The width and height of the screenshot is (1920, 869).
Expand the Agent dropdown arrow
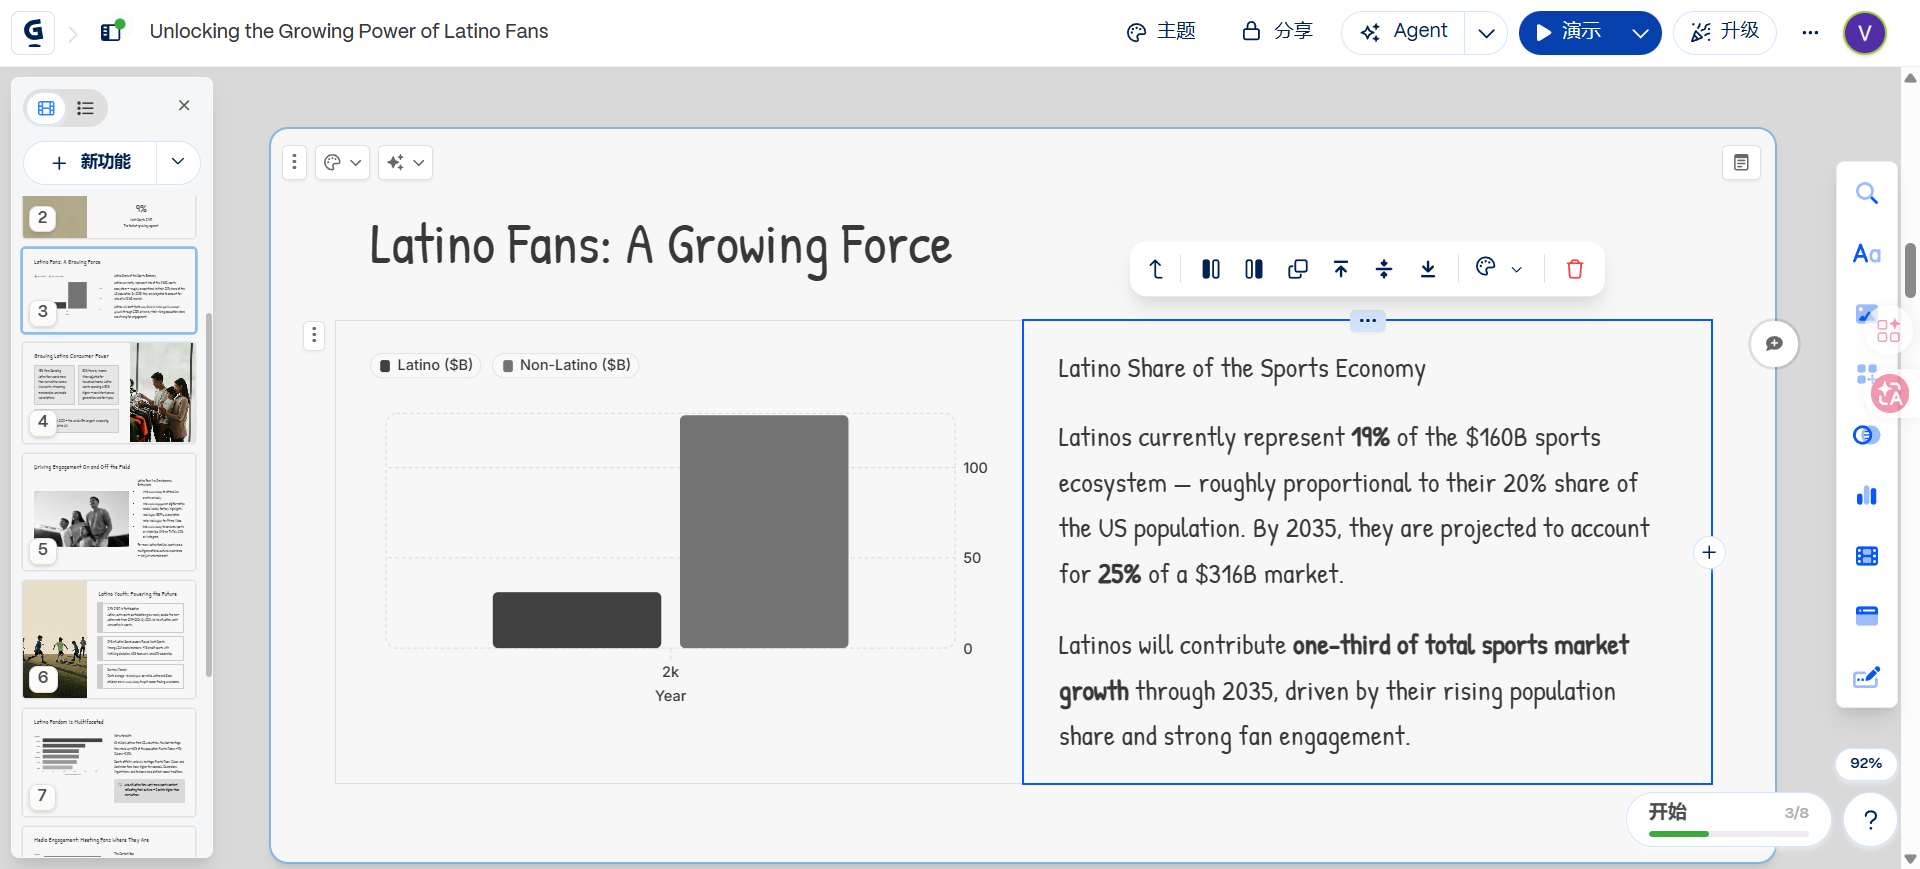1486,33
